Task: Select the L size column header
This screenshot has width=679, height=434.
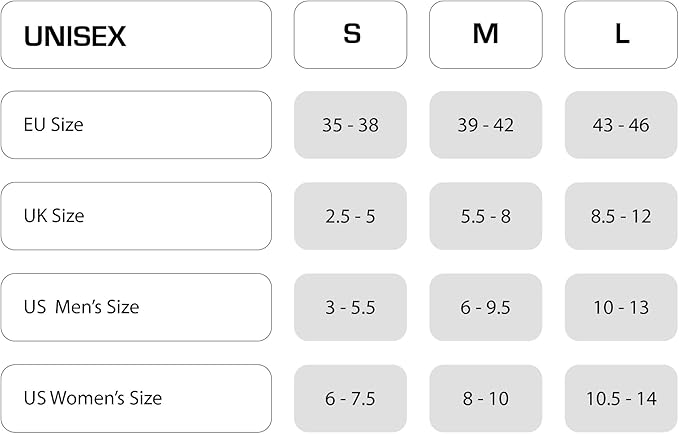Action: coord(621,35)
